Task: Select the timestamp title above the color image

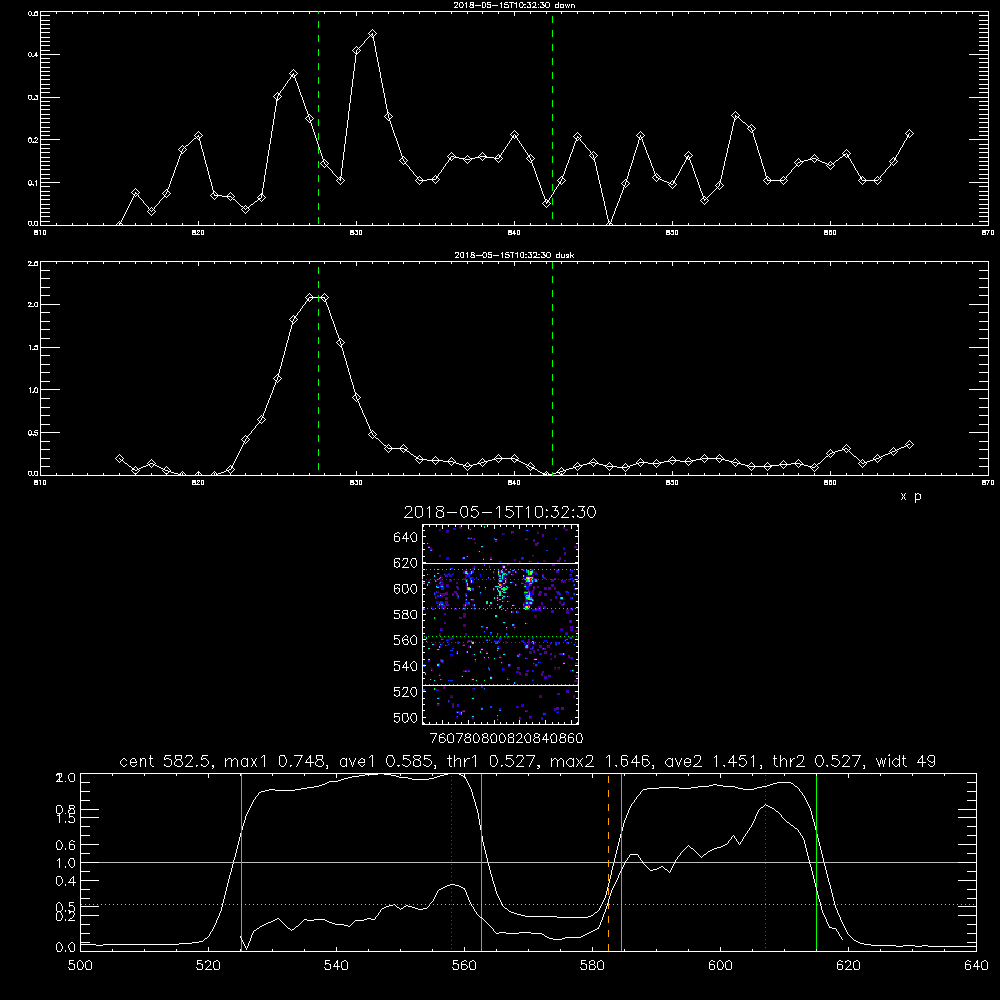Action: [x=500, y=512]
